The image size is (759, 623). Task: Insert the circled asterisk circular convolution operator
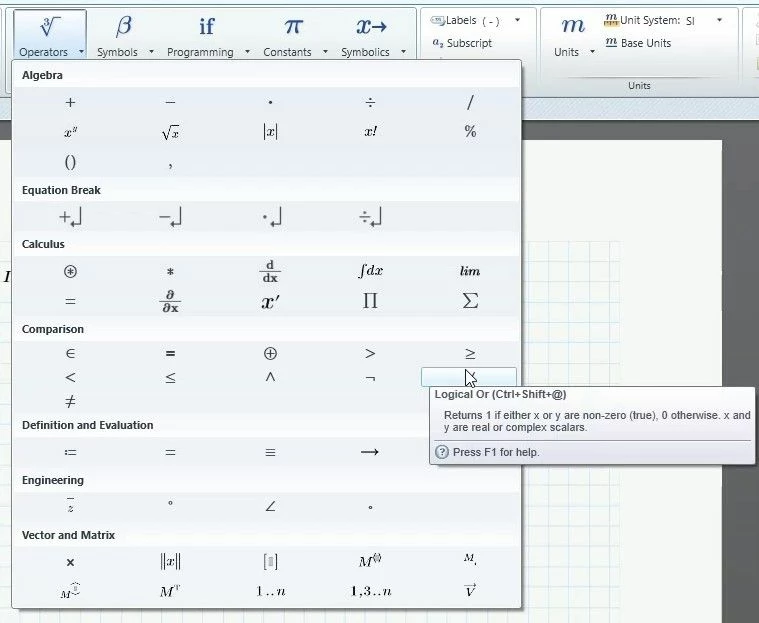point(70,272)
